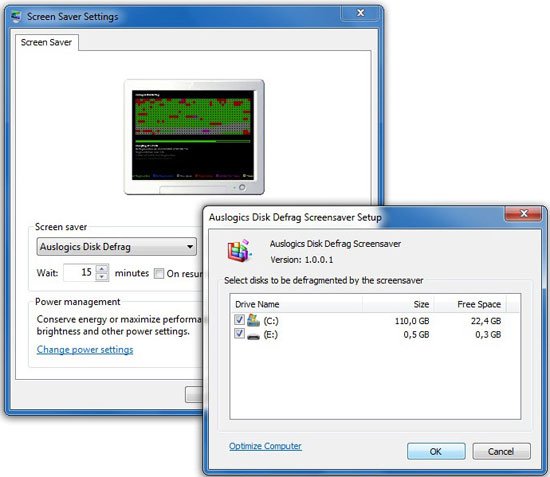Open the Optimize Computer link
This screenshot has width=550, height=477.
tap(265, 446)
